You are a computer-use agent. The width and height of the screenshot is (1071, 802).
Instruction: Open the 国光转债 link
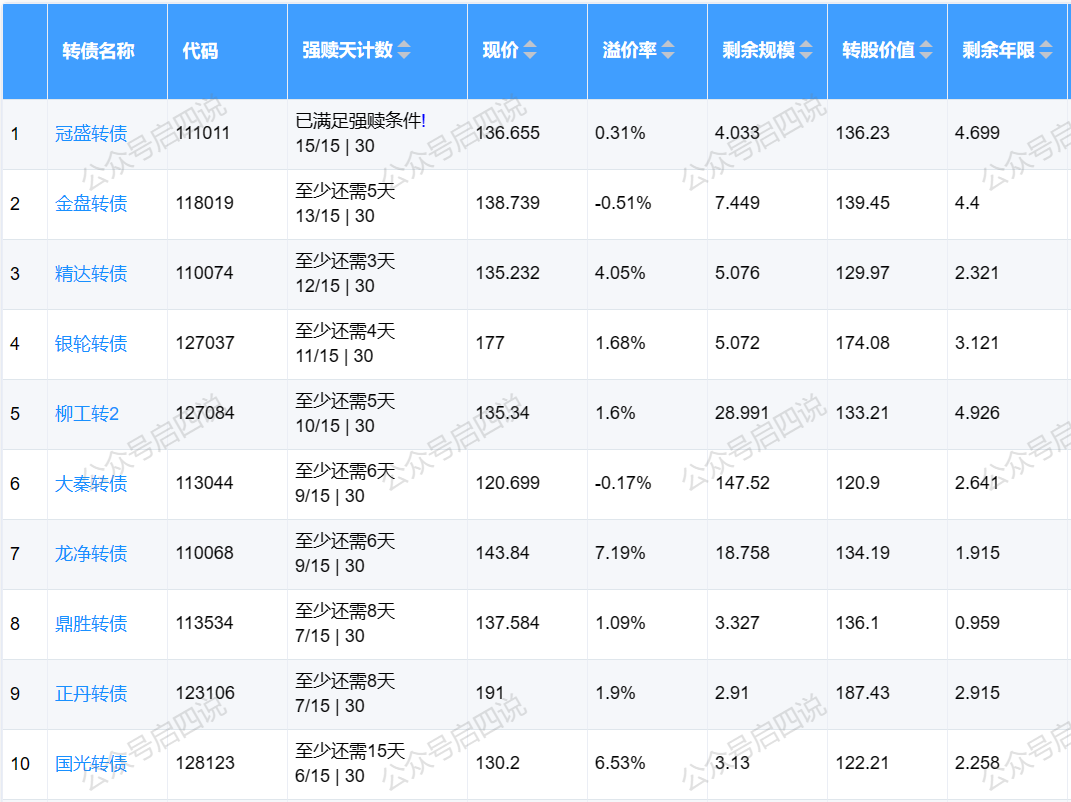tap(91, 763)
